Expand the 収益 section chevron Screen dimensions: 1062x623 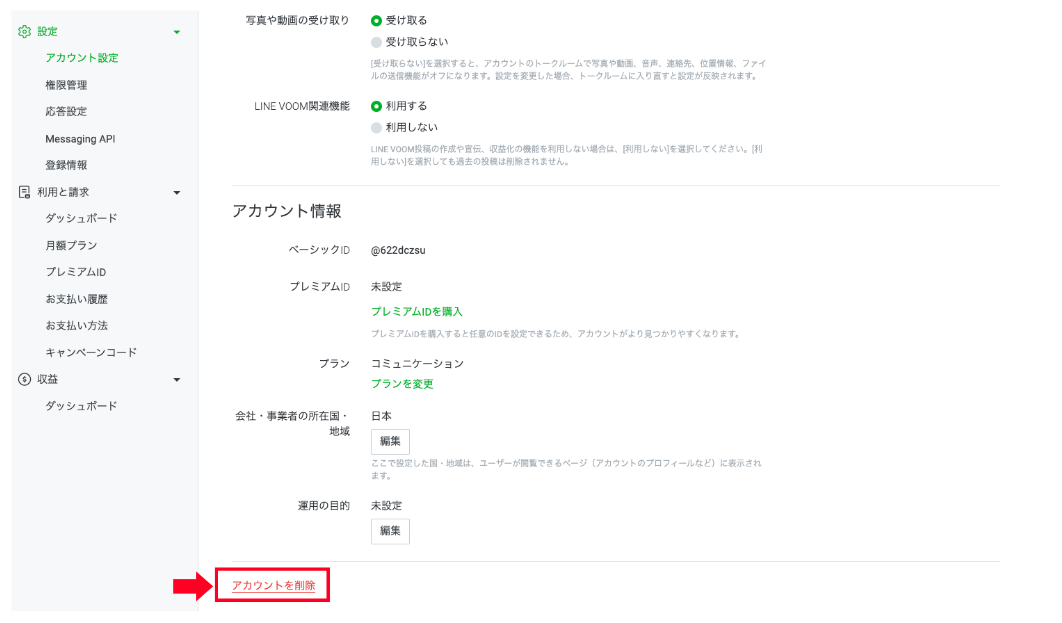click(176, 379)
